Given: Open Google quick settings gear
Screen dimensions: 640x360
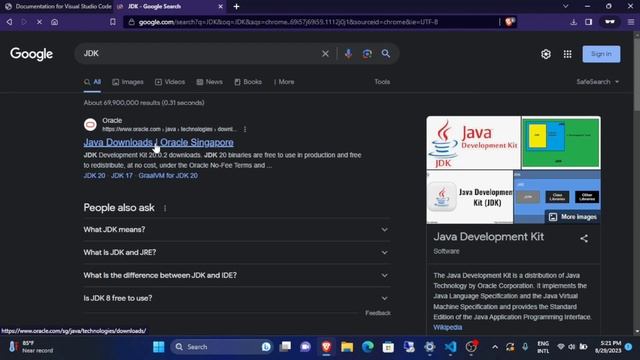Looking at the screenshot, I should click(546, 54).
